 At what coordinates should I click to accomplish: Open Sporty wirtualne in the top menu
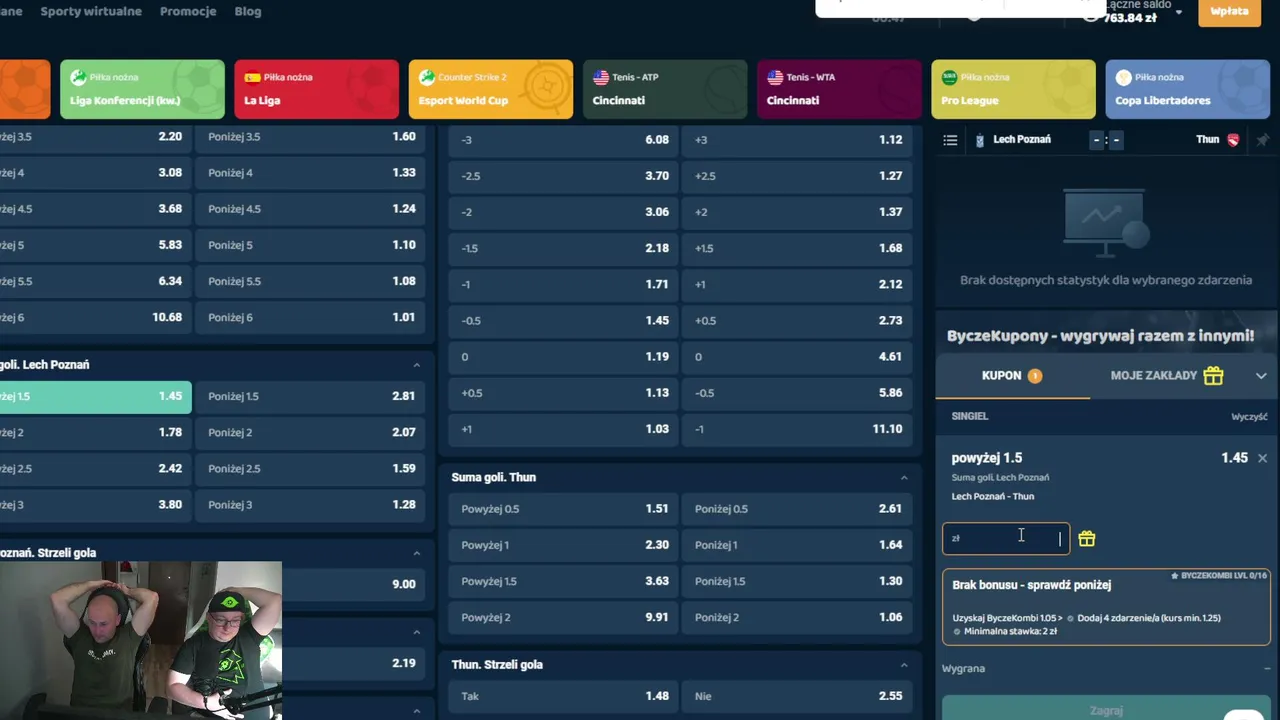tap(91, 12)
